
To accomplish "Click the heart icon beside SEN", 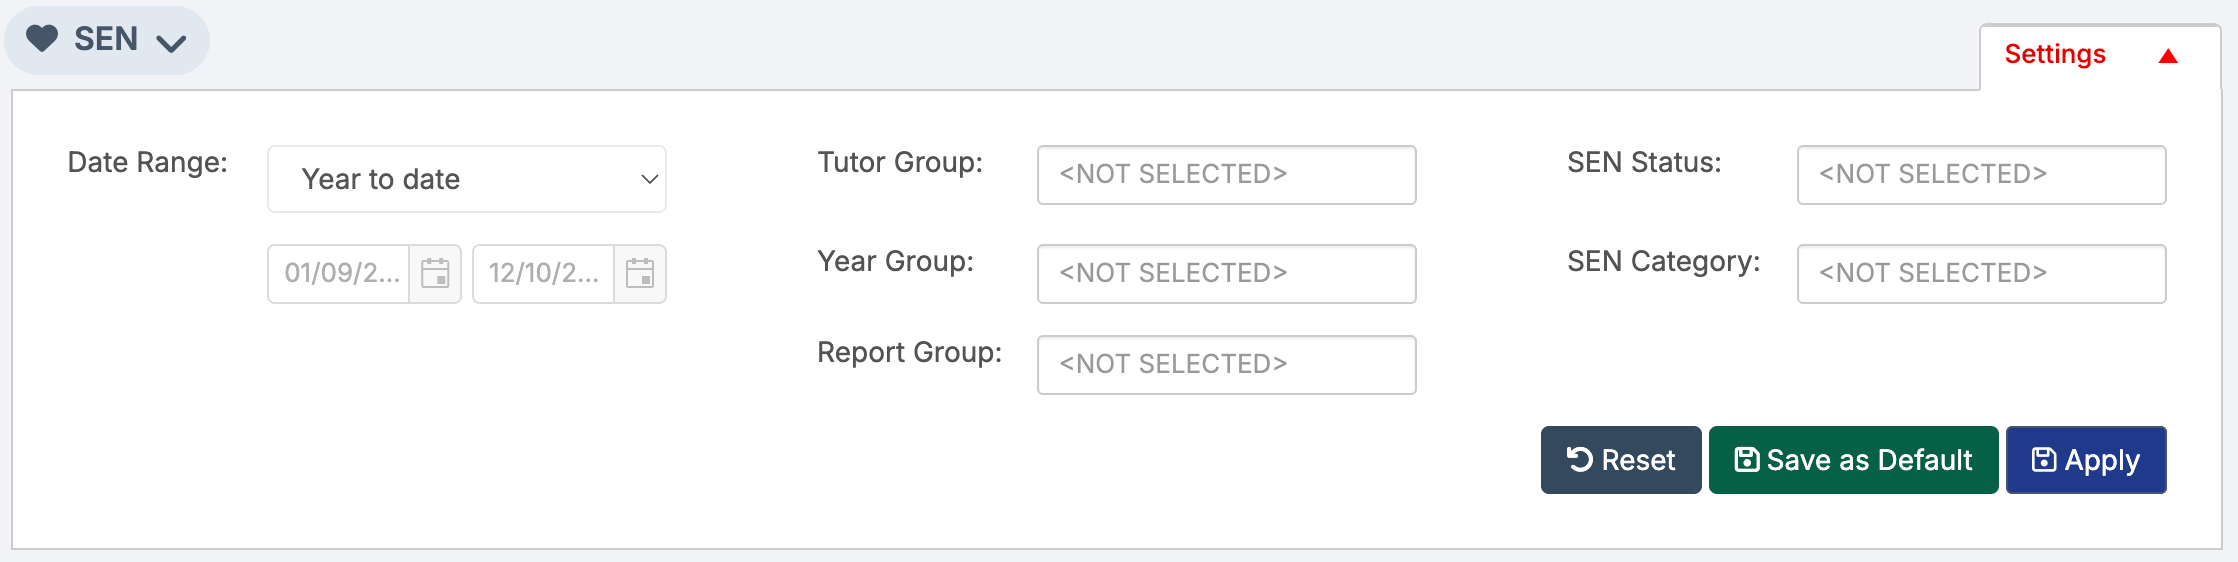I will tap(42, 39).
